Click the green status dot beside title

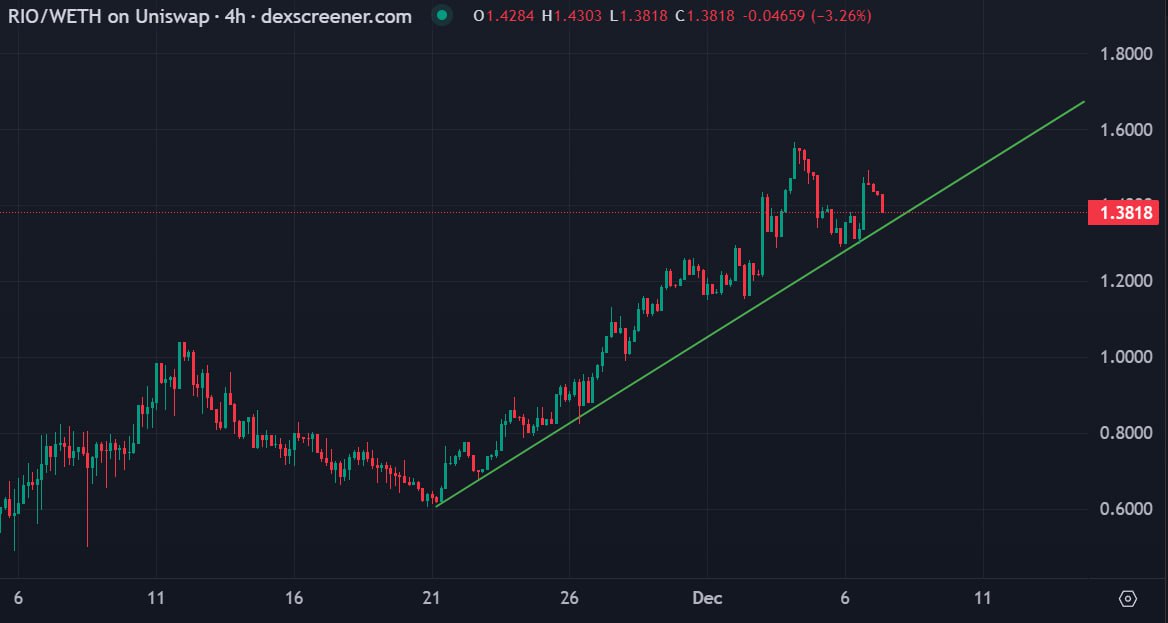click(443, 16)
